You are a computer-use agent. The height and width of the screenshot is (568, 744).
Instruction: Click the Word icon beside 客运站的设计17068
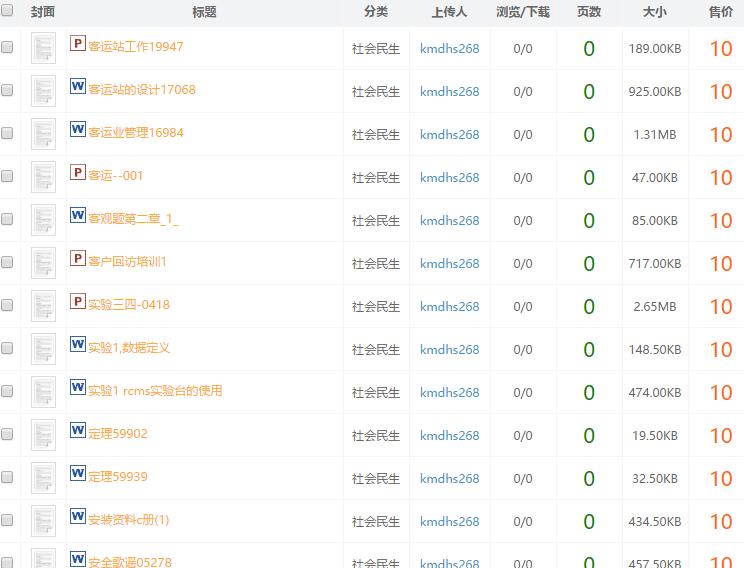click(x=77, y=87)
